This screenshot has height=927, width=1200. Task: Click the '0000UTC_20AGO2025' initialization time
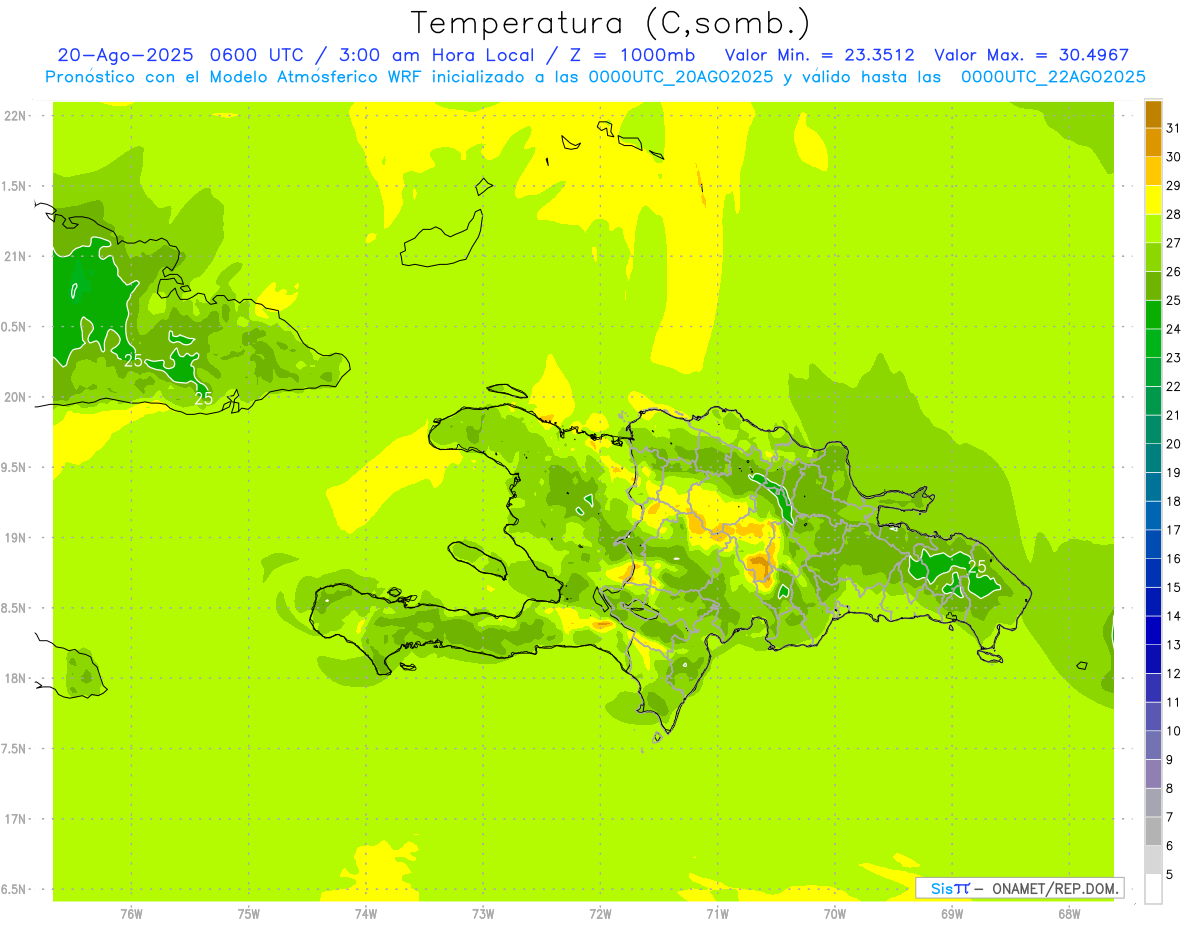tap(681, 77)
